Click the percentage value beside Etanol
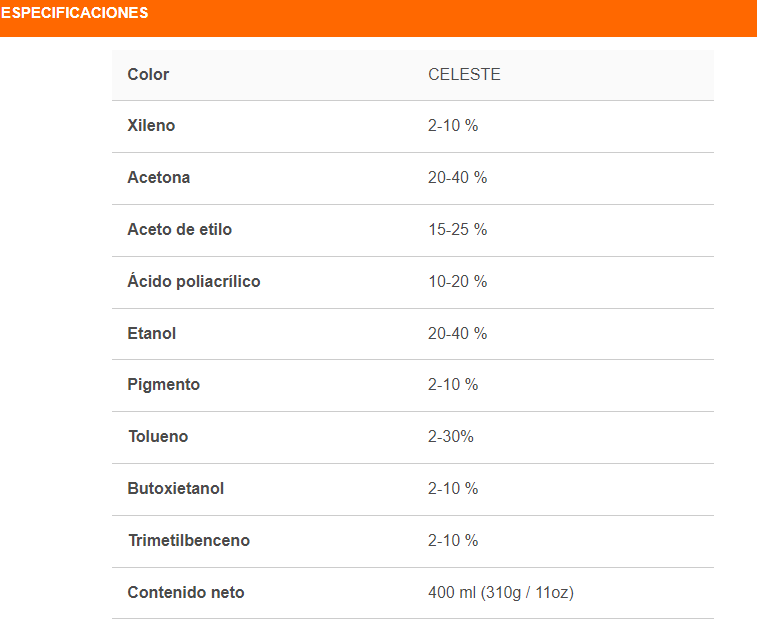Screen dimensions: 757x621 click(457, 334)
